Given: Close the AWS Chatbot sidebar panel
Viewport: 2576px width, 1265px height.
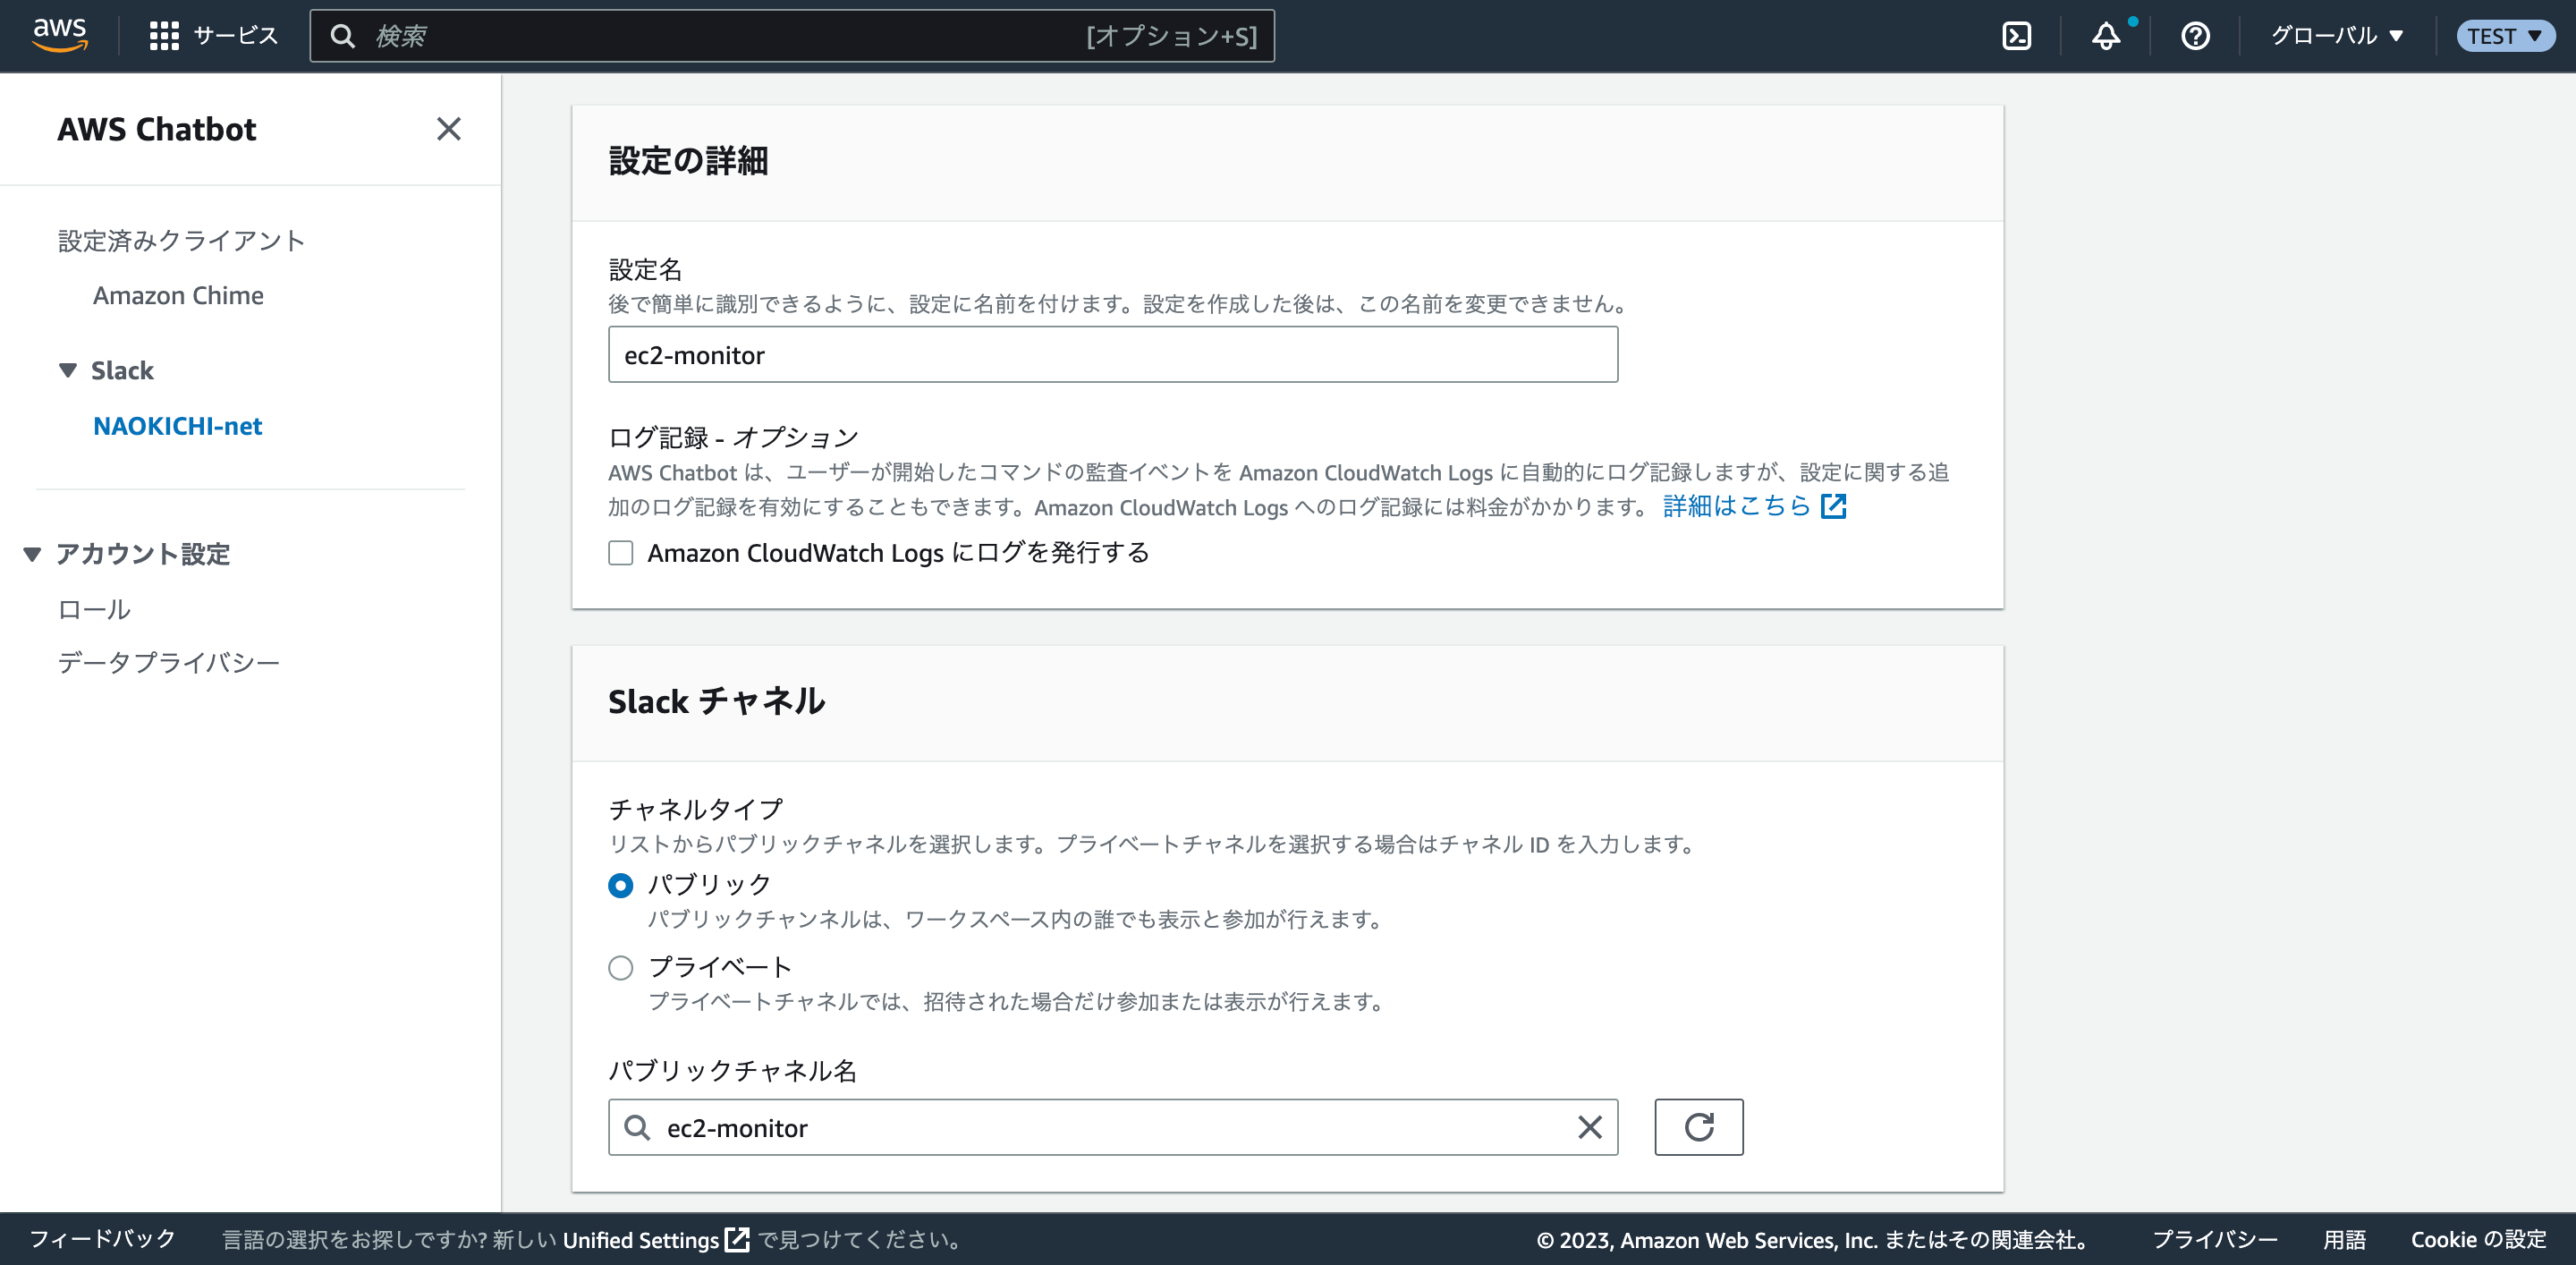Looking at the screenshot, I should 449,129.
